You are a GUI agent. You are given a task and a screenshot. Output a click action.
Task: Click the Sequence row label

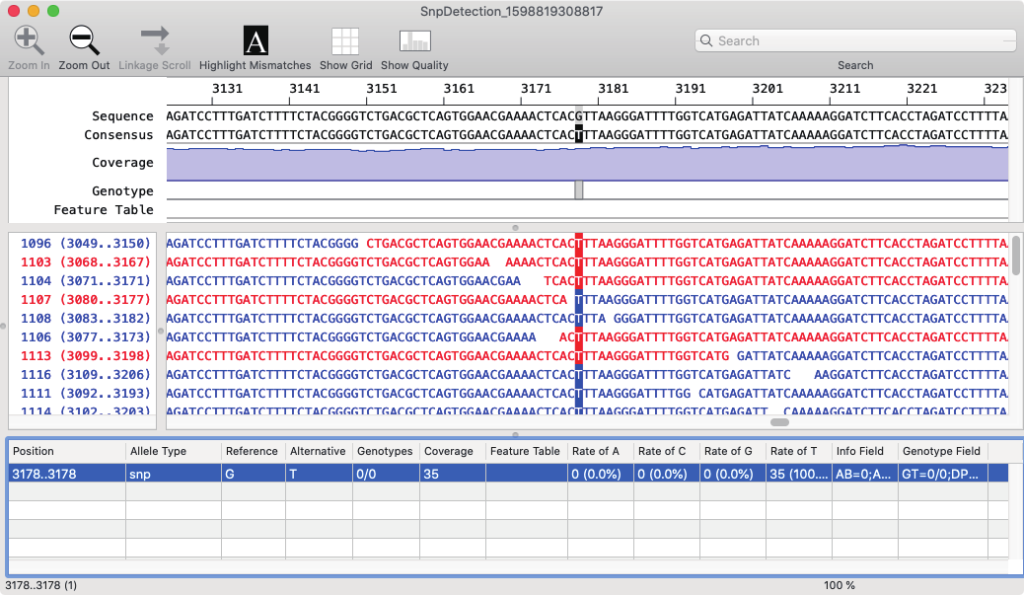click(x=123, y=116)
